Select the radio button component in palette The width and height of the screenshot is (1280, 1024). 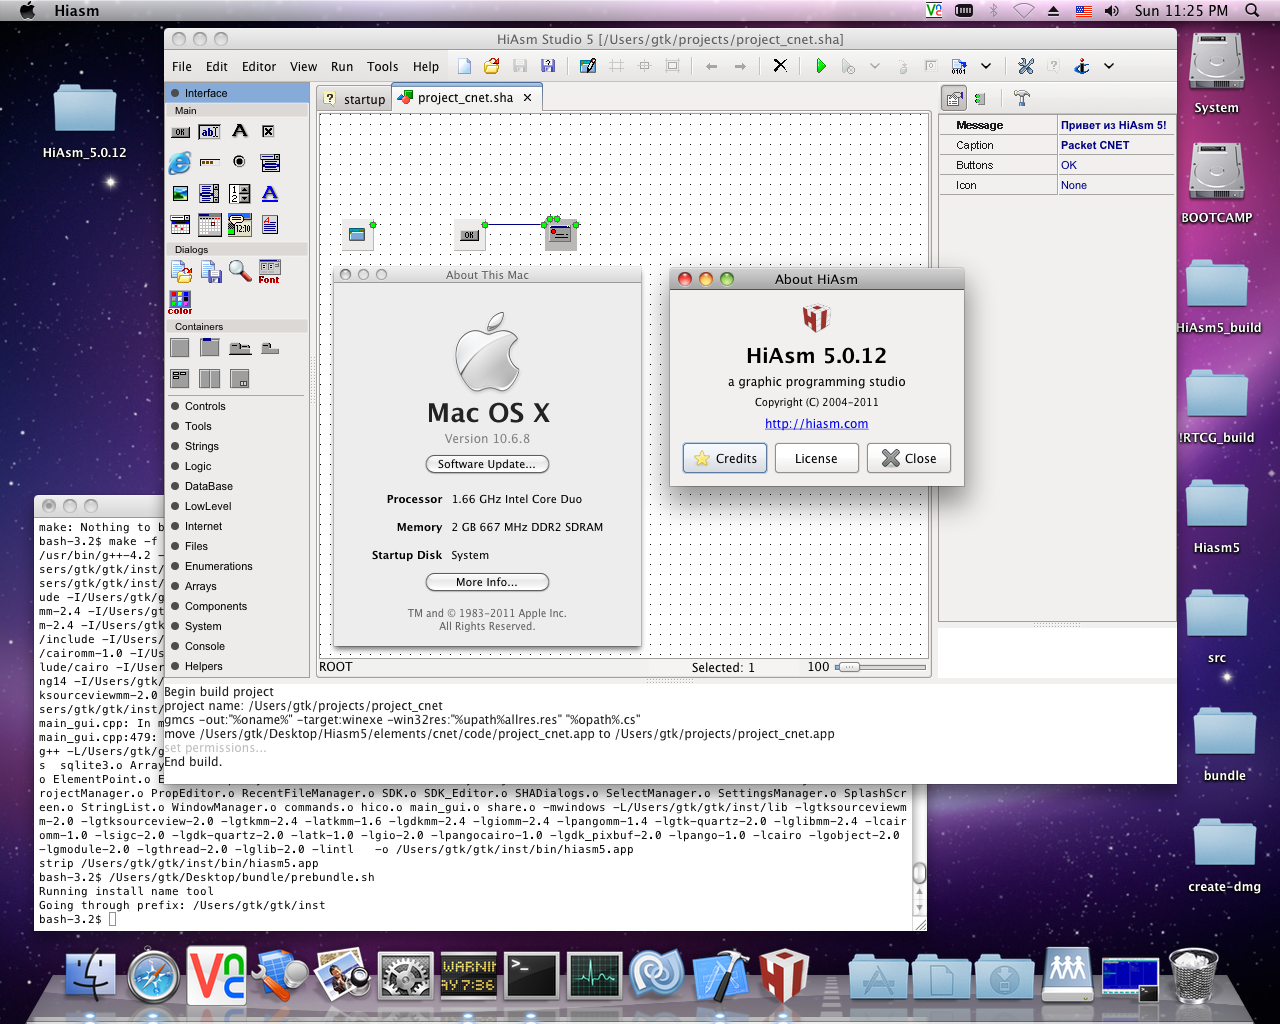click(239, 162)
